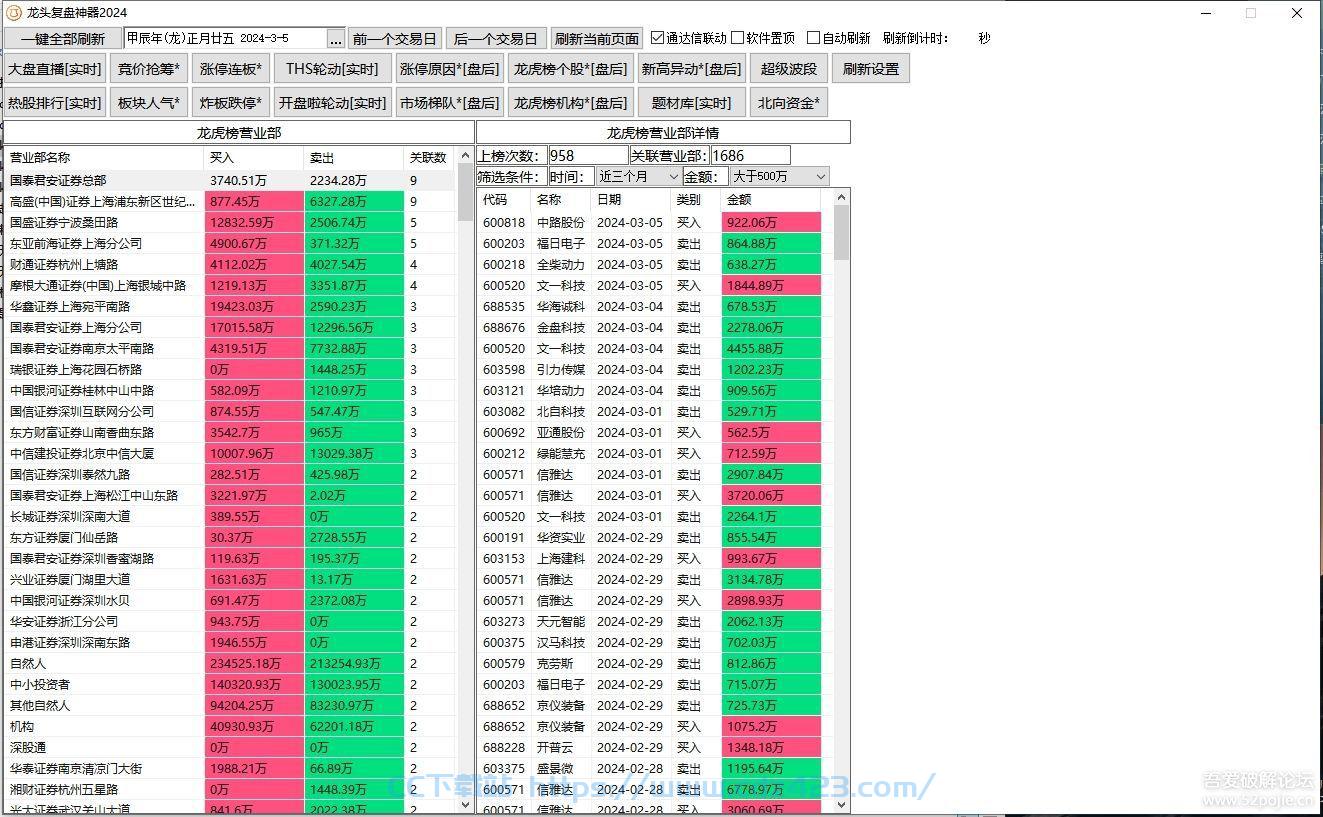
Task: Select row 东亚前海证券上海分公司
Action: [x=230, y=243]
